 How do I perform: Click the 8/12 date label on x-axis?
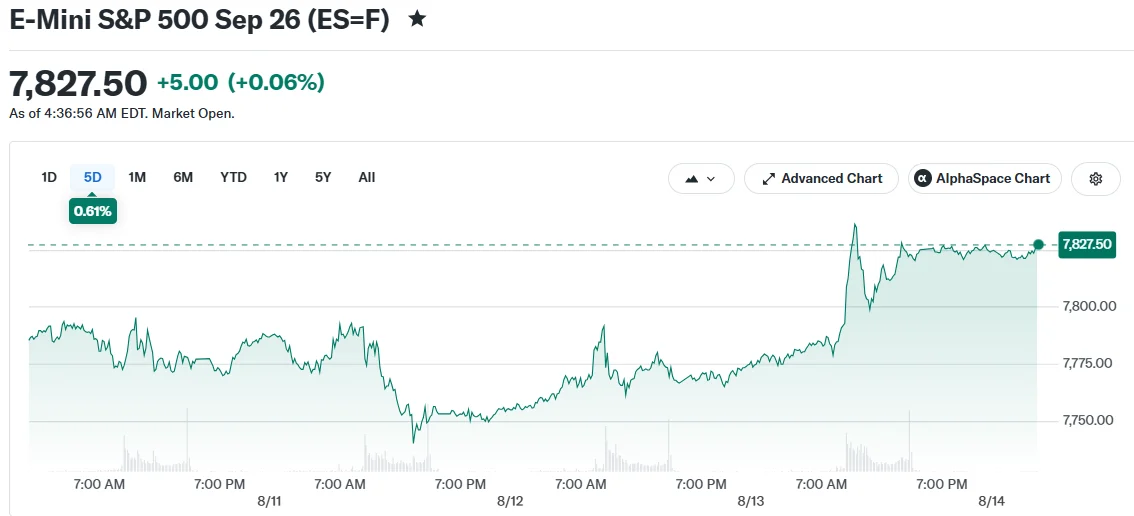pos(510,502)
